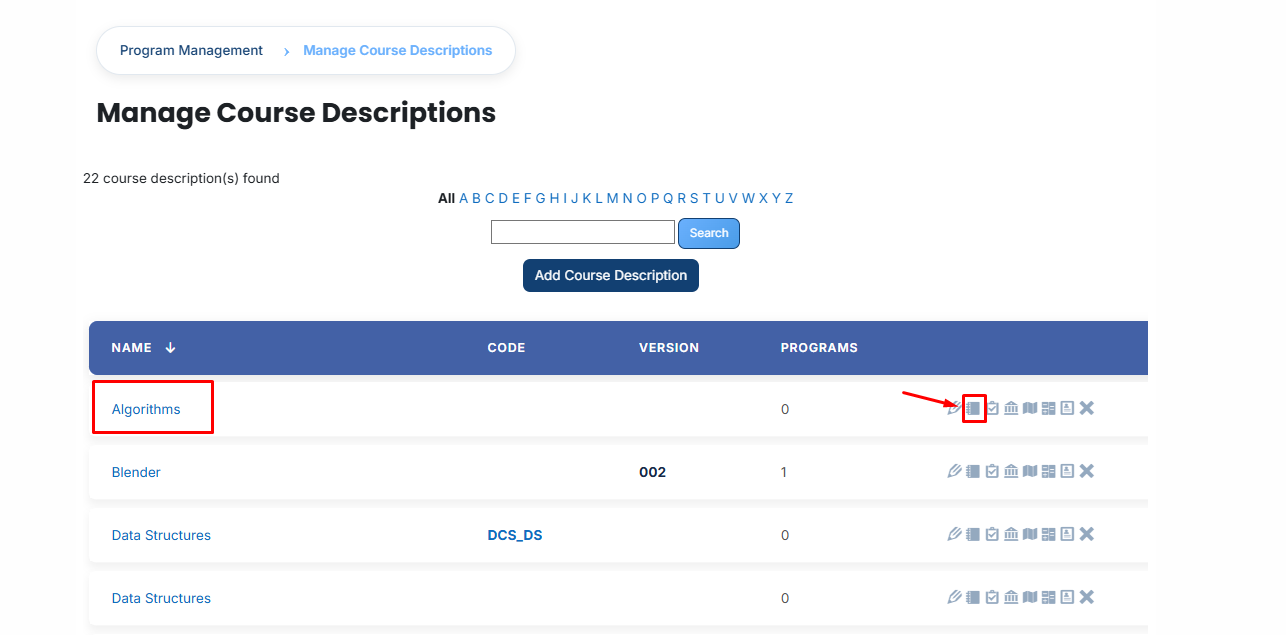Open the Blender course link

136,472
